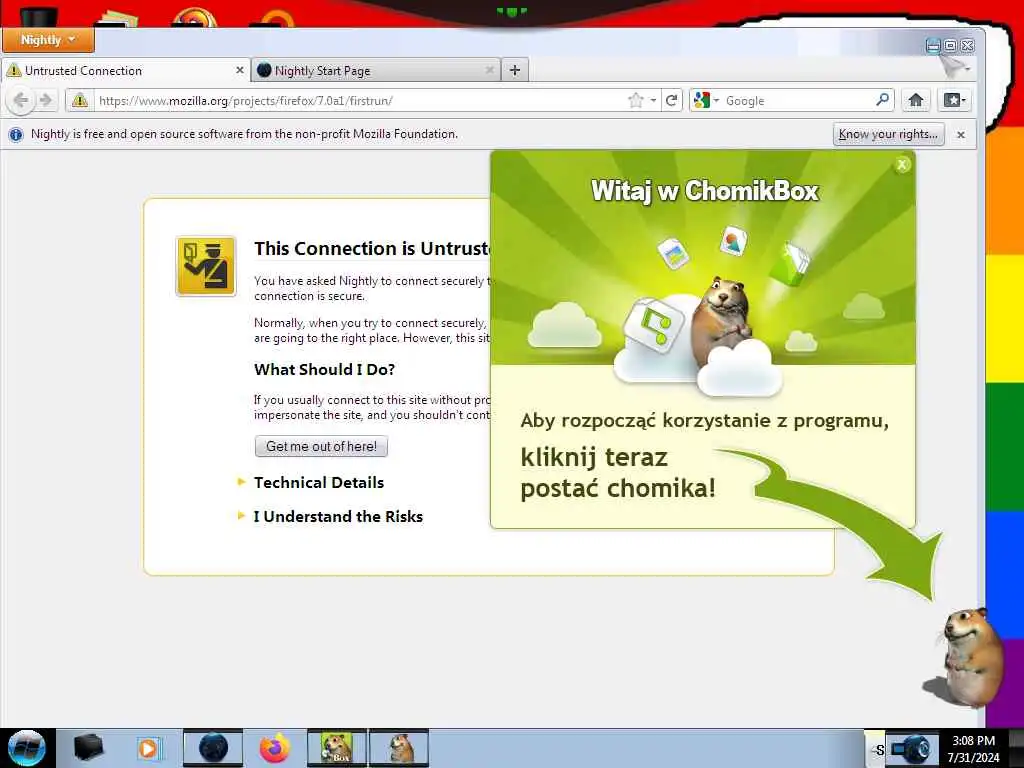
Task: Click the Witaj w ChomikBox title
Action: coord(705,191)
